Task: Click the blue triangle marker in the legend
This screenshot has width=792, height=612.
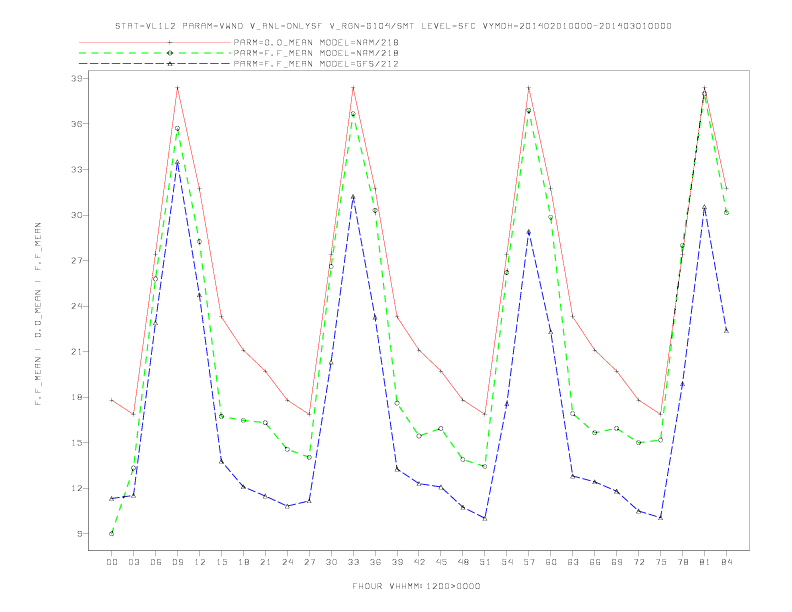Action: [x=170, y=64]
